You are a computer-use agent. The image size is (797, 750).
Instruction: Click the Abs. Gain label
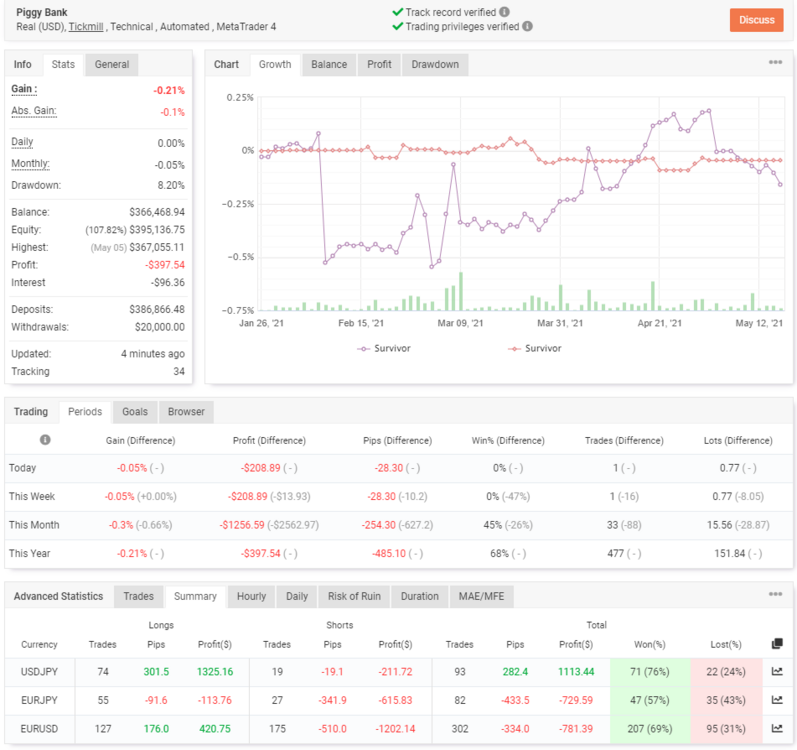point(34,111)
